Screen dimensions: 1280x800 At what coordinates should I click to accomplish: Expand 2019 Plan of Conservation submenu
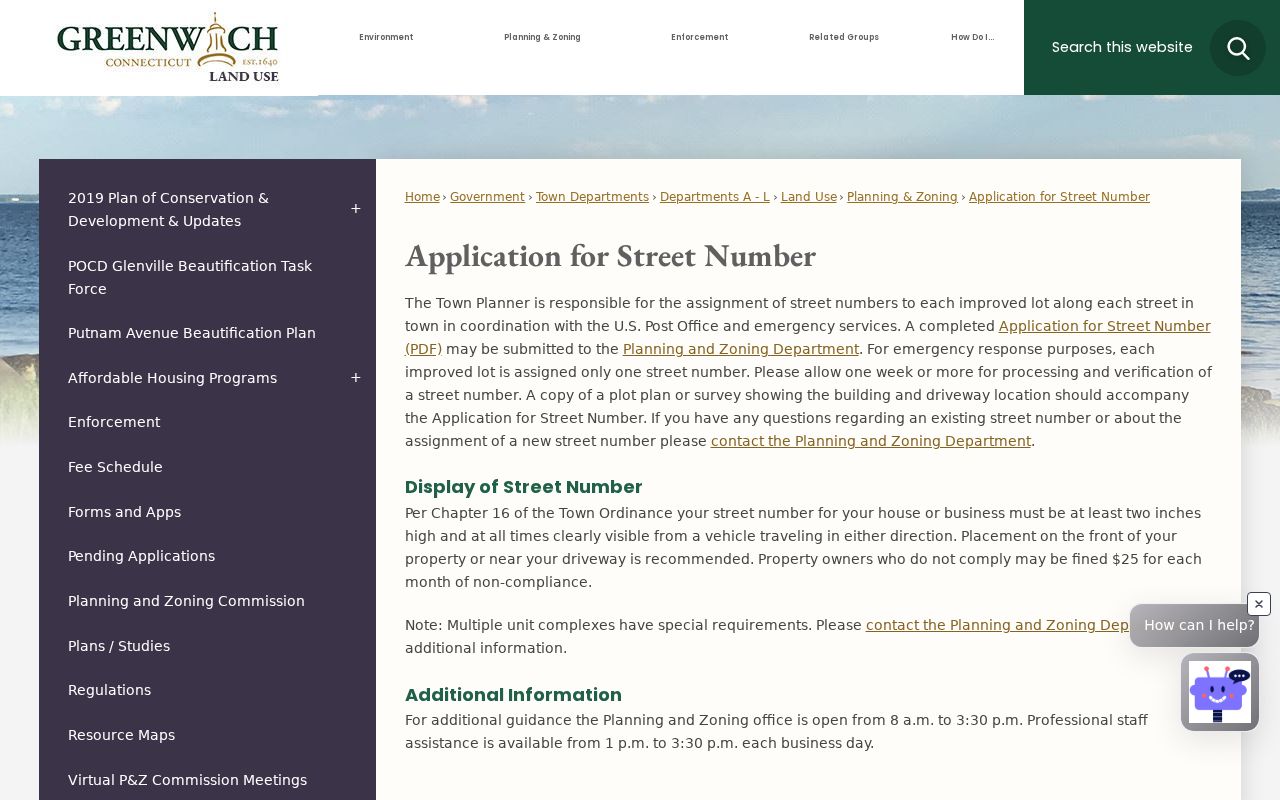[355, 209]
